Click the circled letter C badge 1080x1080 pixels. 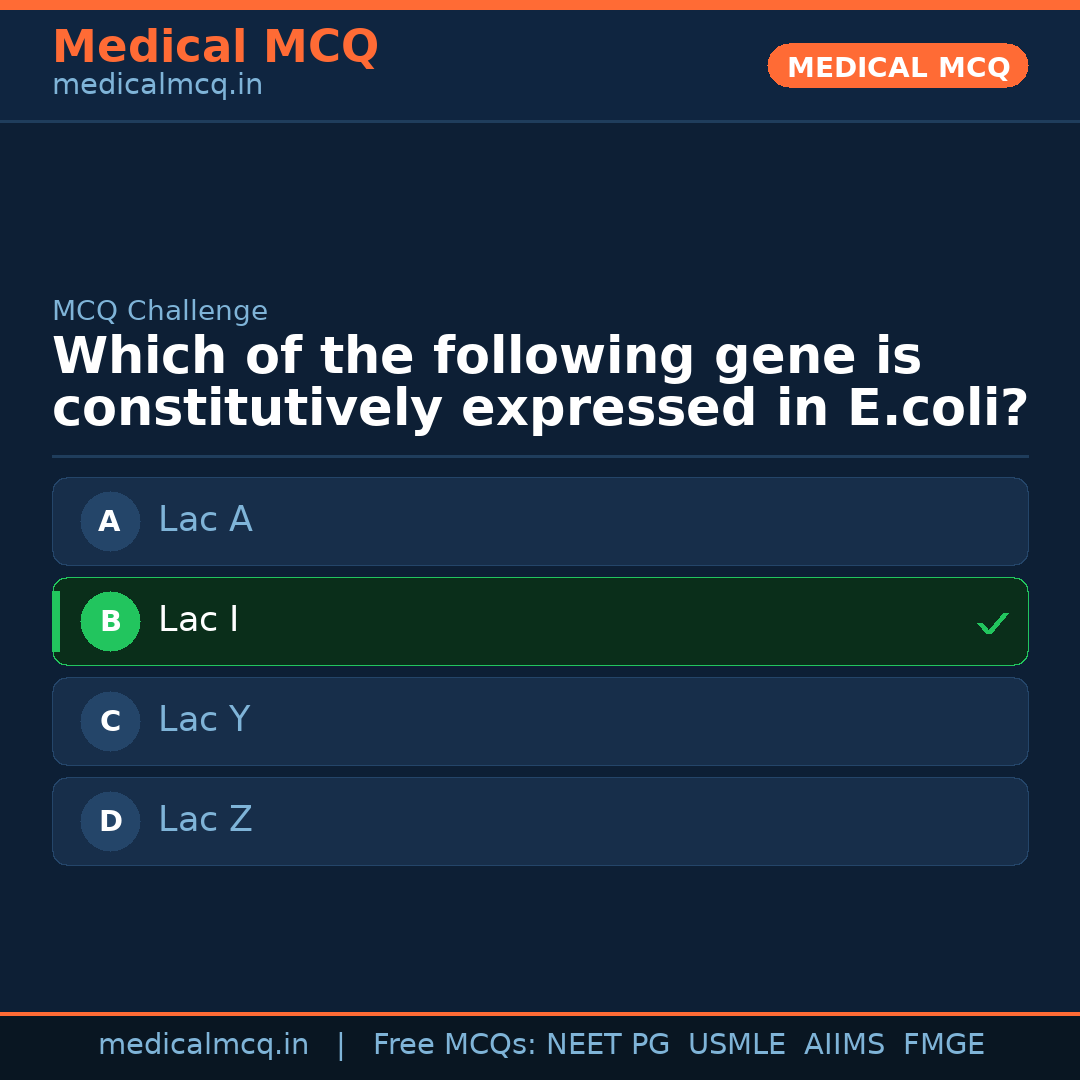click(110, 721)
